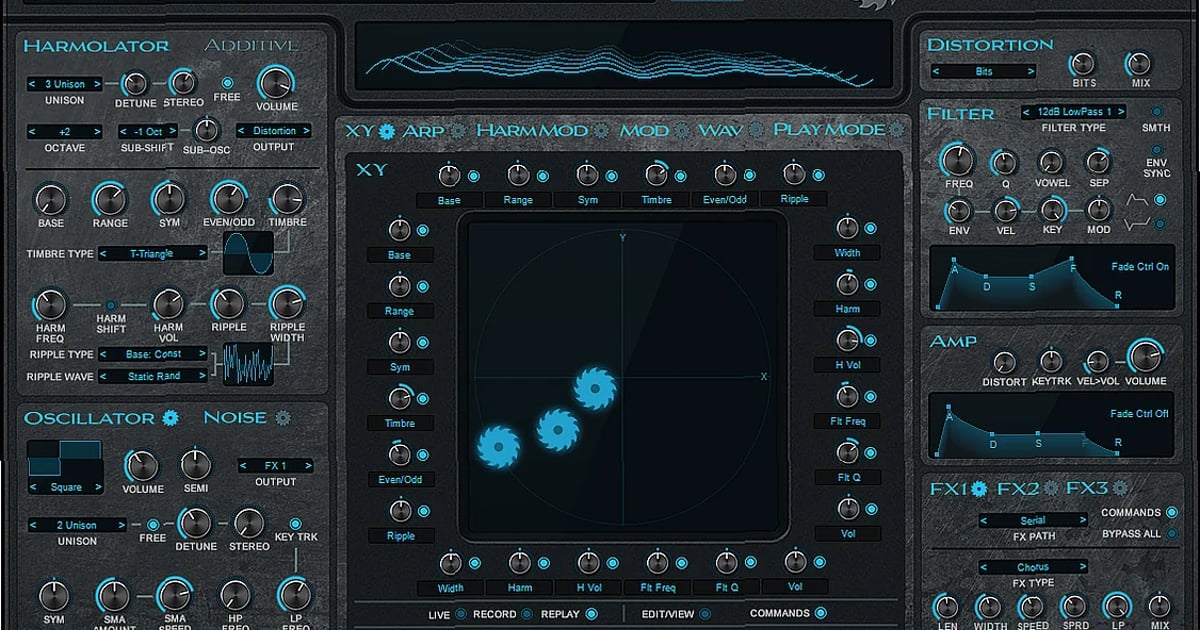Change the Chorus FX Type dropdown
The image size is (1200, 630).
1034,566
